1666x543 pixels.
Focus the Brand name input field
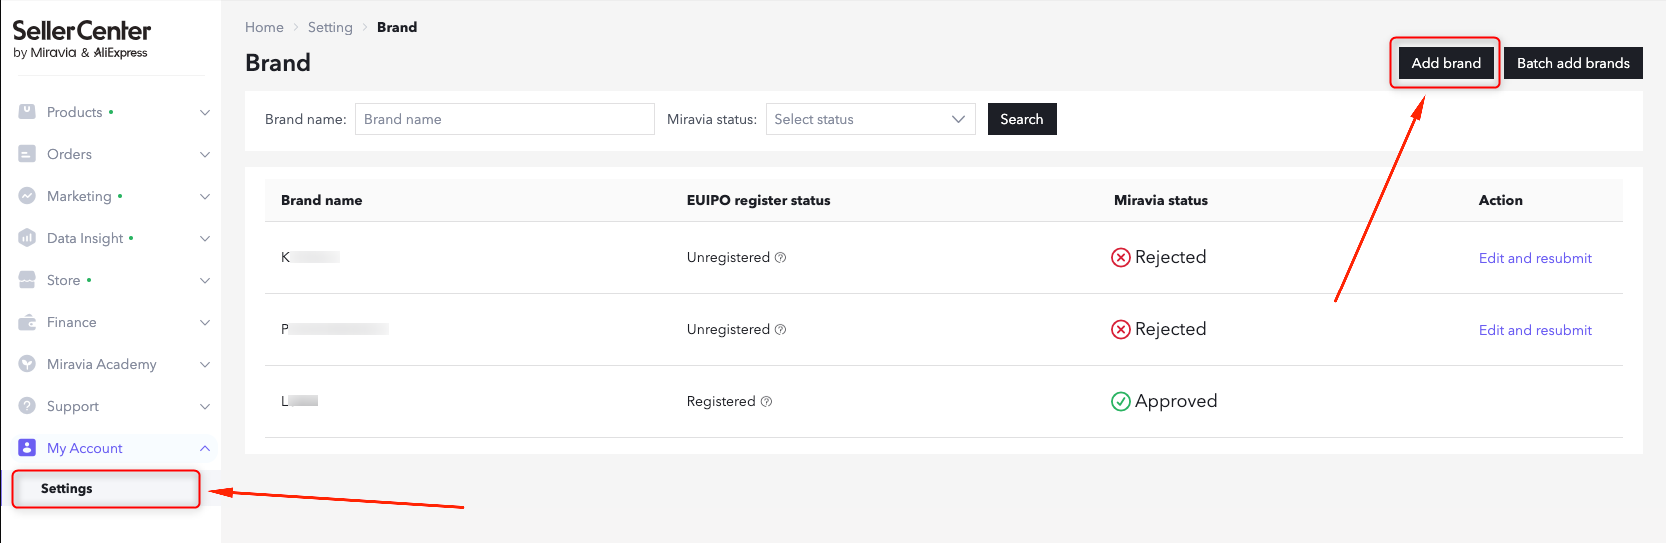[504, 119]
